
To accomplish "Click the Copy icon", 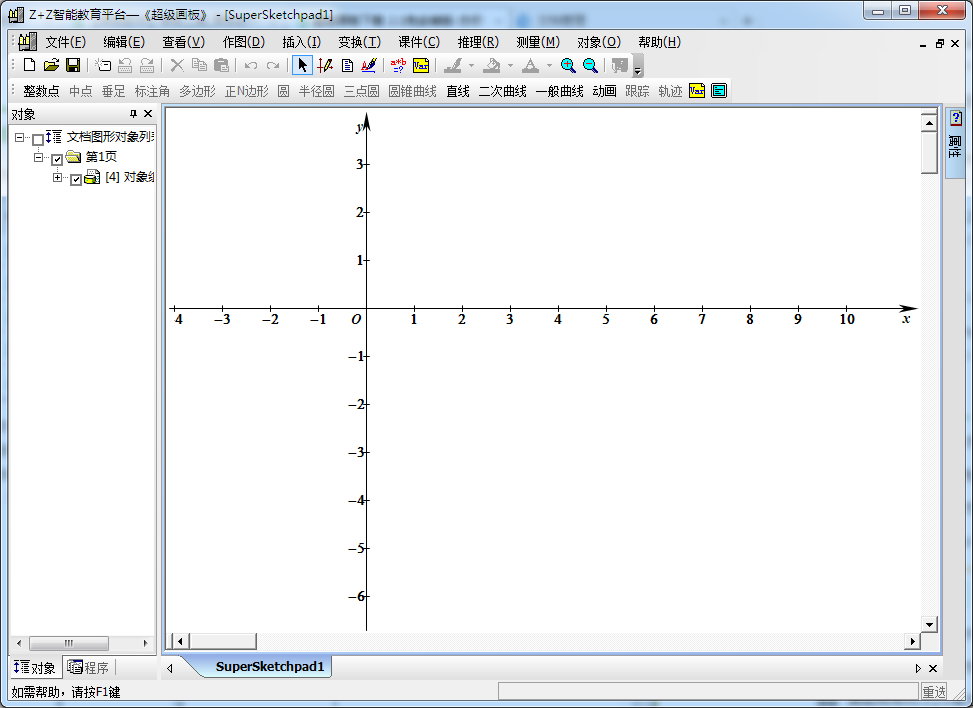I will pyautogui.click(x=199, y=65).
